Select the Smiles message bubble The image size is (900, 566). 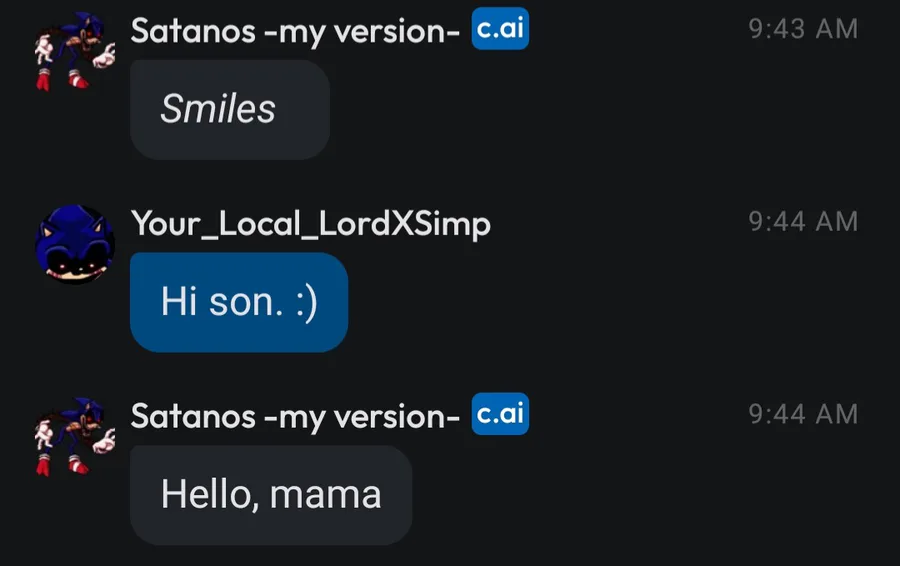point(230,109)
